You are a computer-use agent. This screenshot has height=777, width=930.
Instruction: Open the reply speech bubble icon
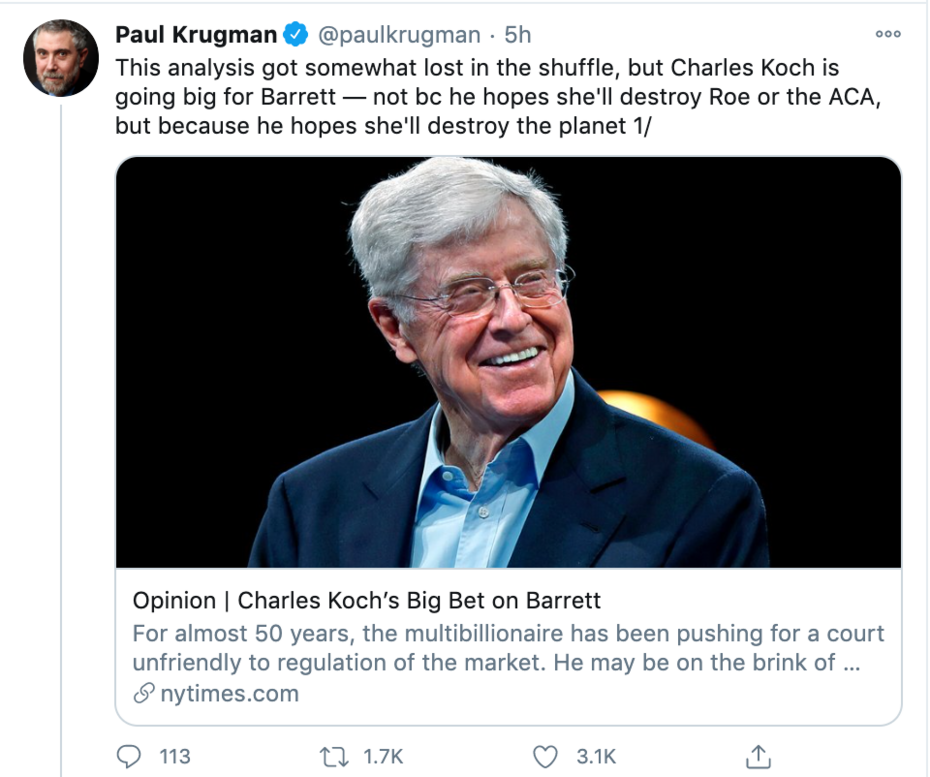(129, 756)
